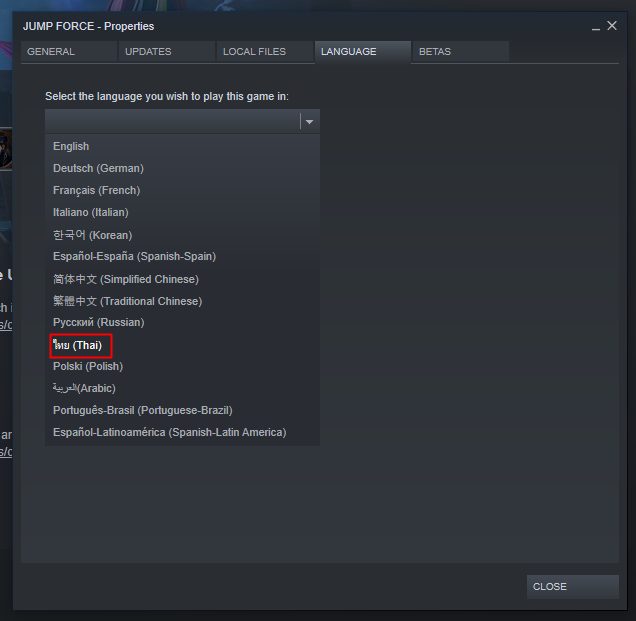Viewport: 636px width, 621px height.
Task: Click the empty language combo box field
Action: click(183, 121)
